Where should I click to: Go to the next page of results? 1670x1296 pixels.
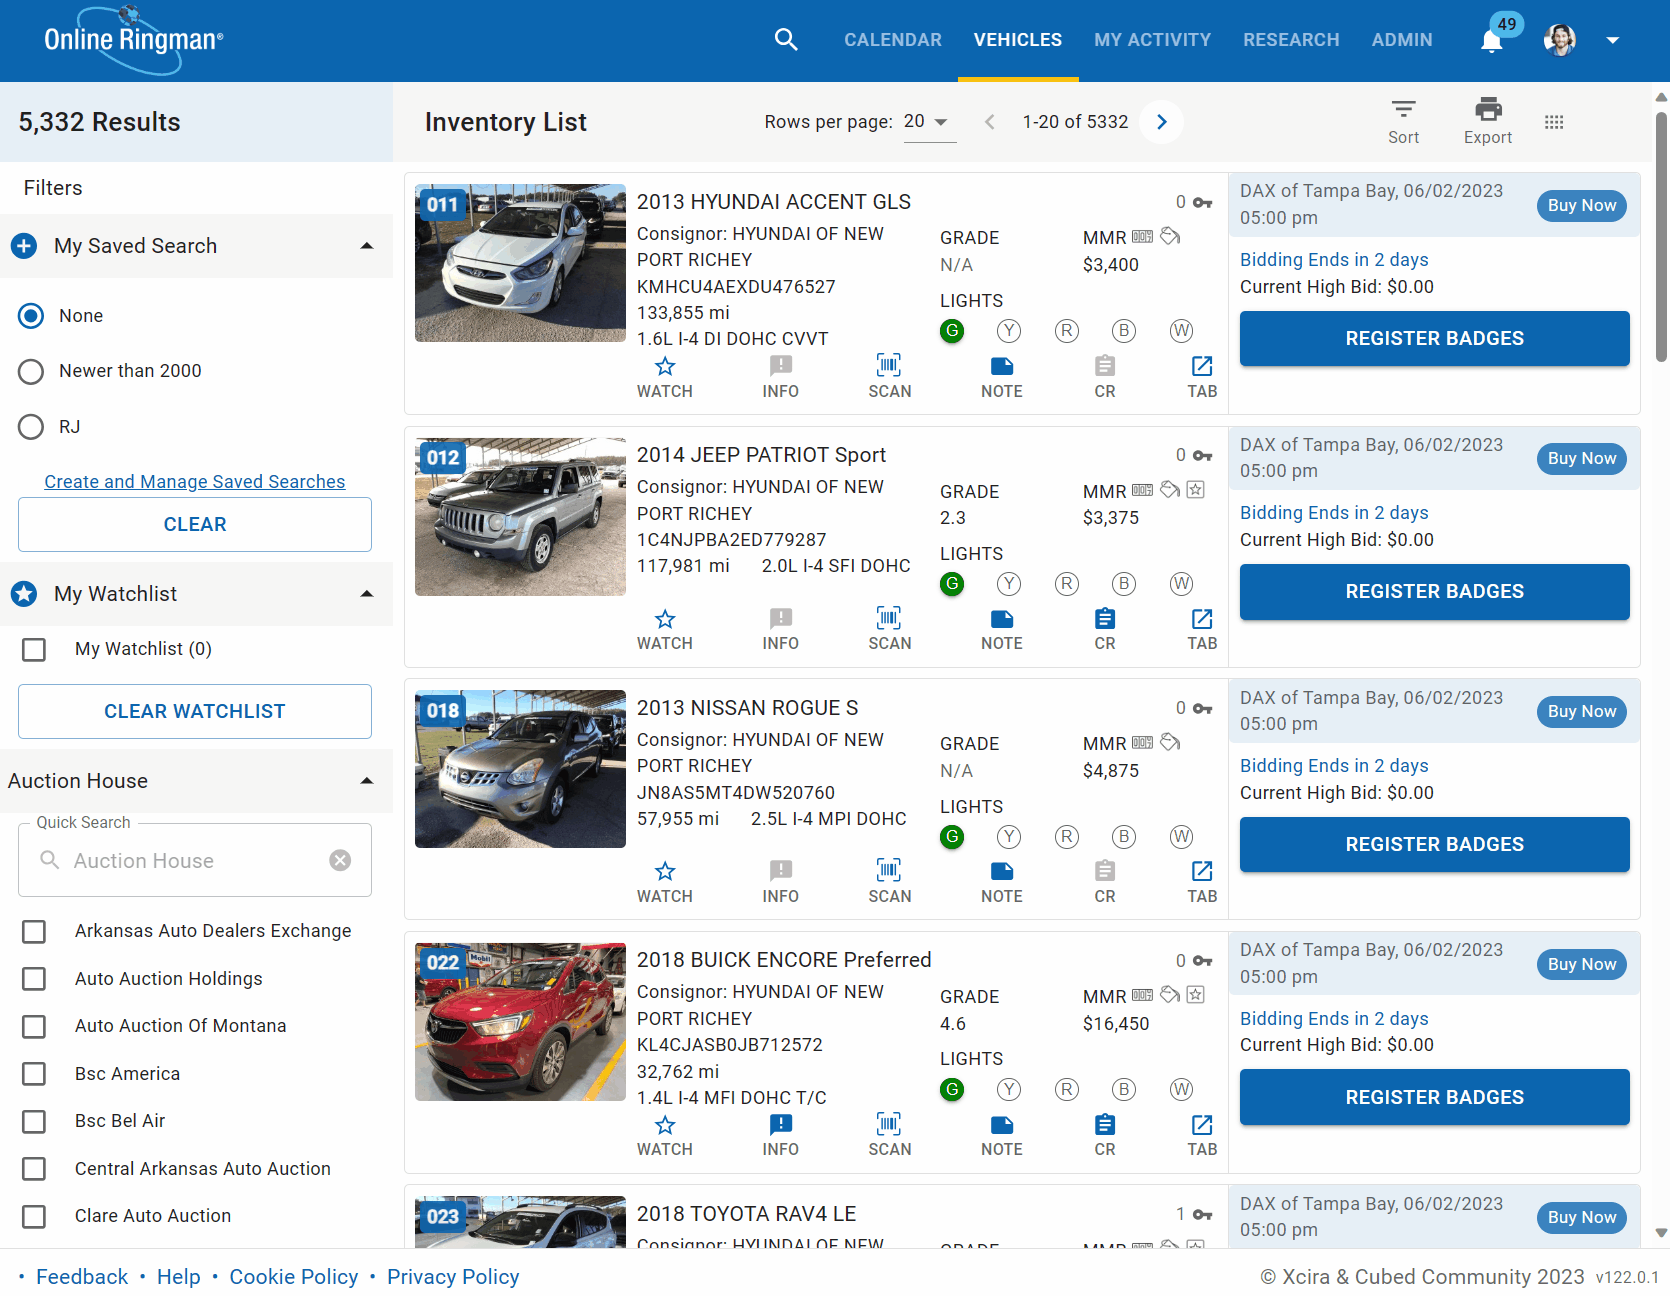[1162, 122]
